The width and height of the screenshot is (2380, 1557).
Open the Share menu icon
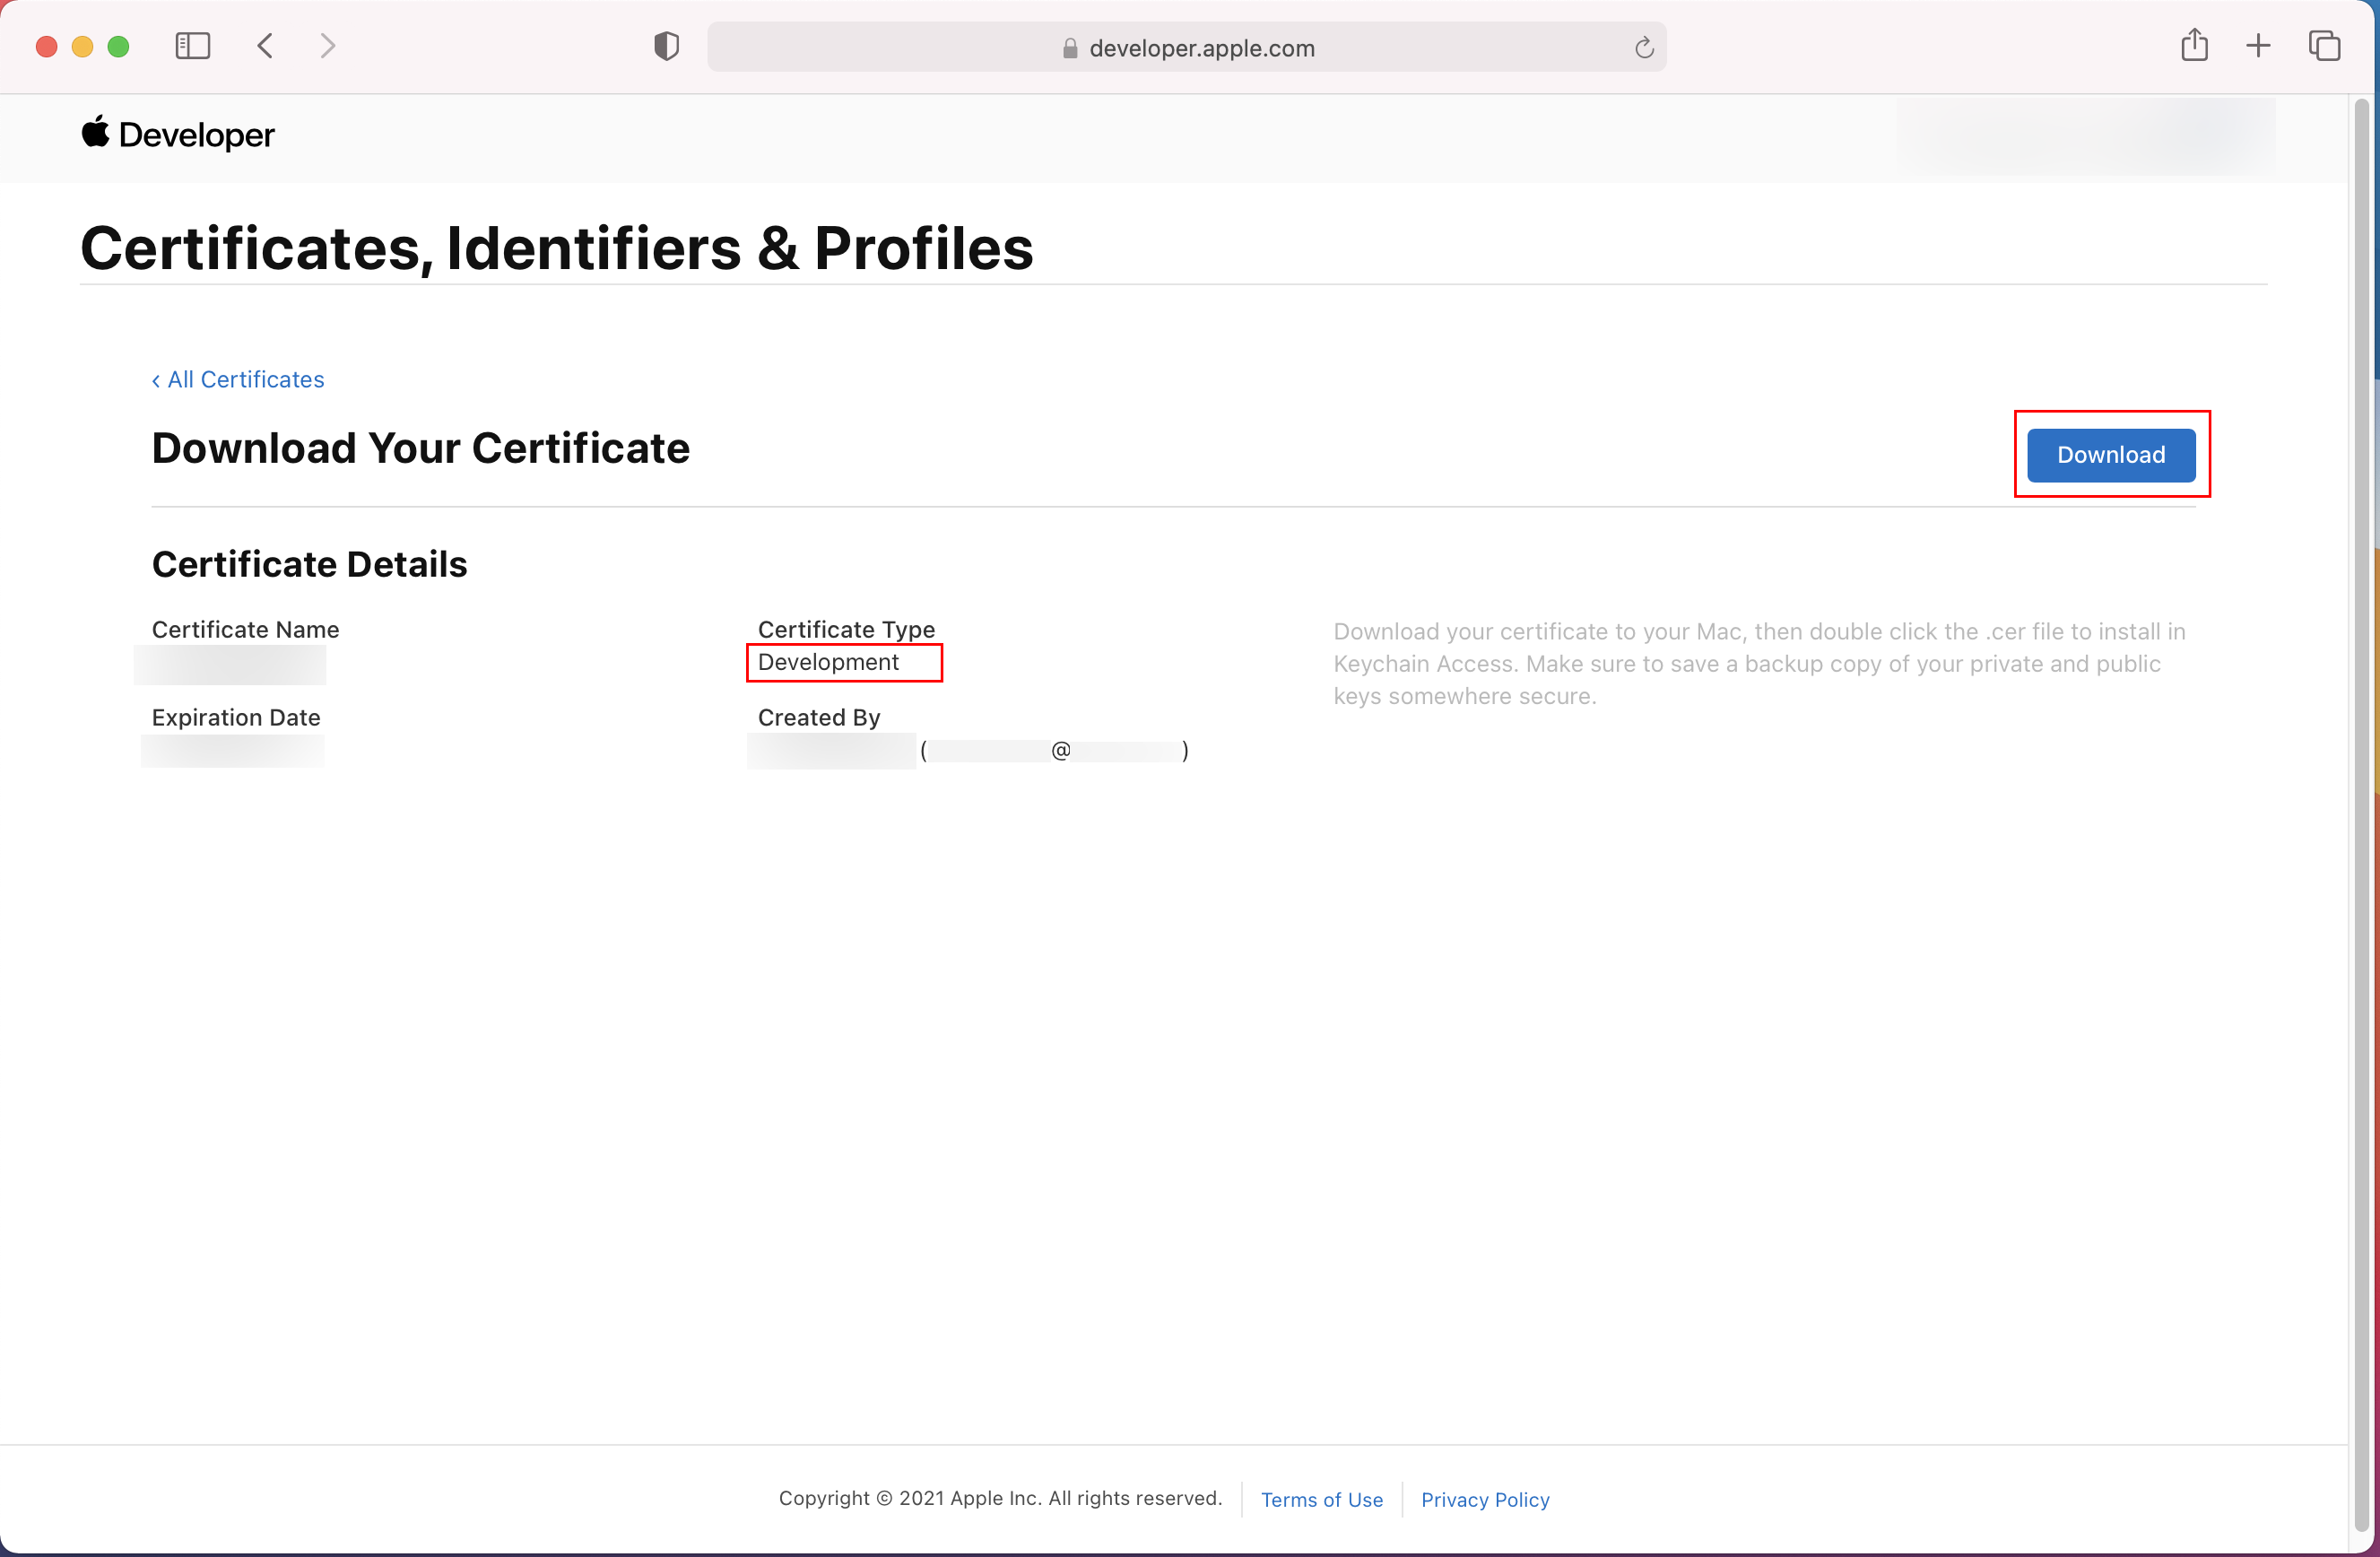(x=2195, y=46)
